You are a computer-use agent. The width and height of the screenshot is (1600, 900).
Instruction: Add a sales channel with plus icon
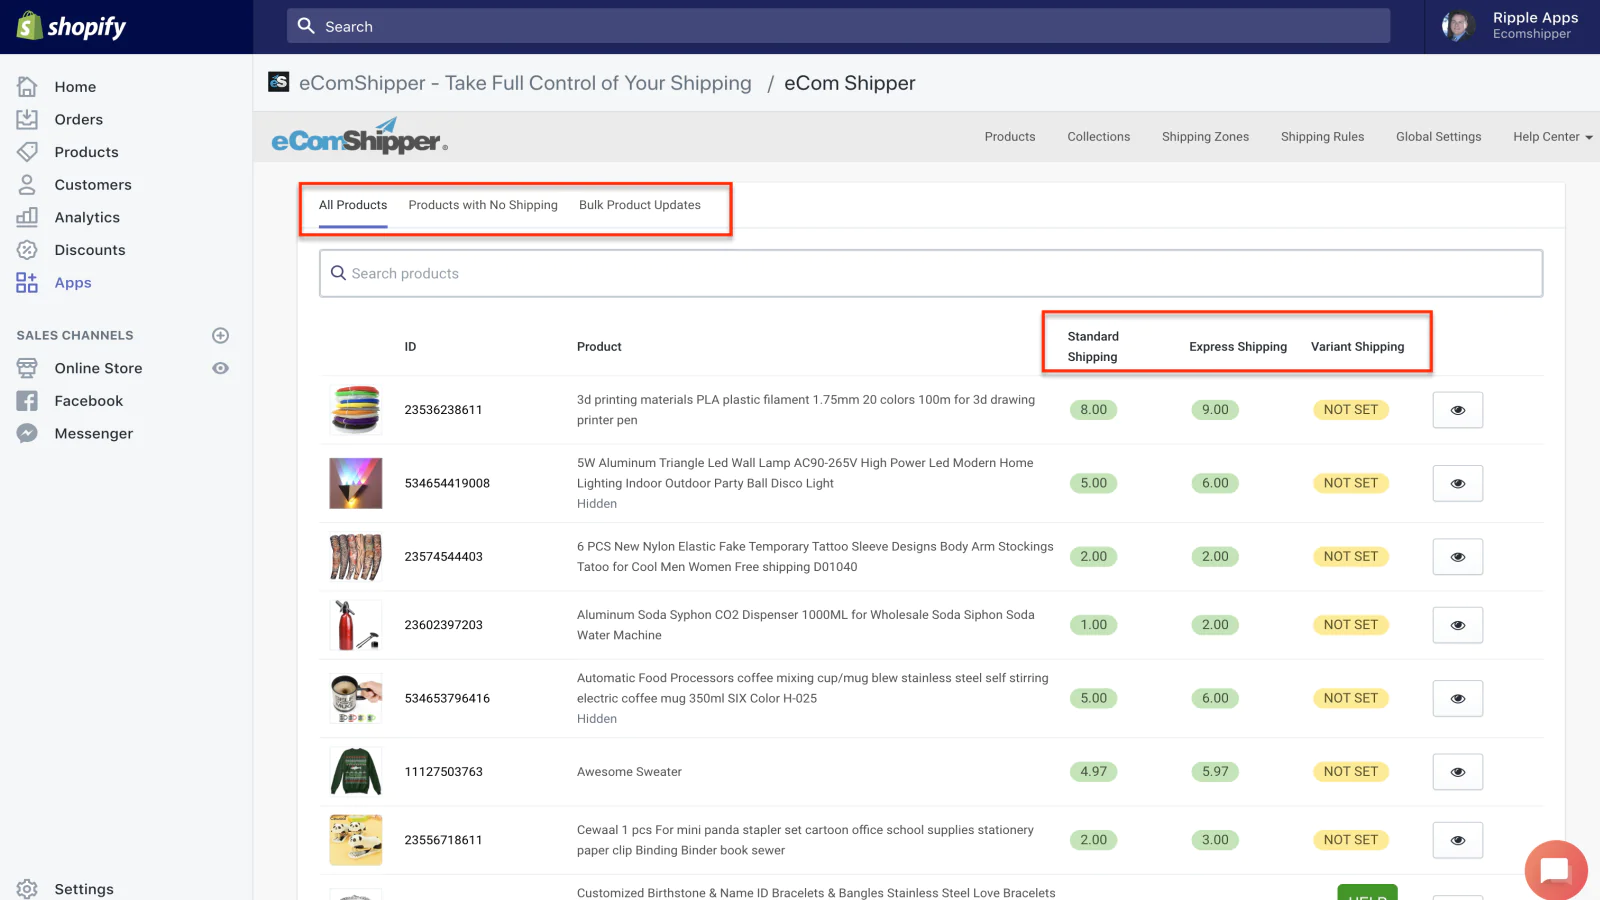[x=221, y=335]
